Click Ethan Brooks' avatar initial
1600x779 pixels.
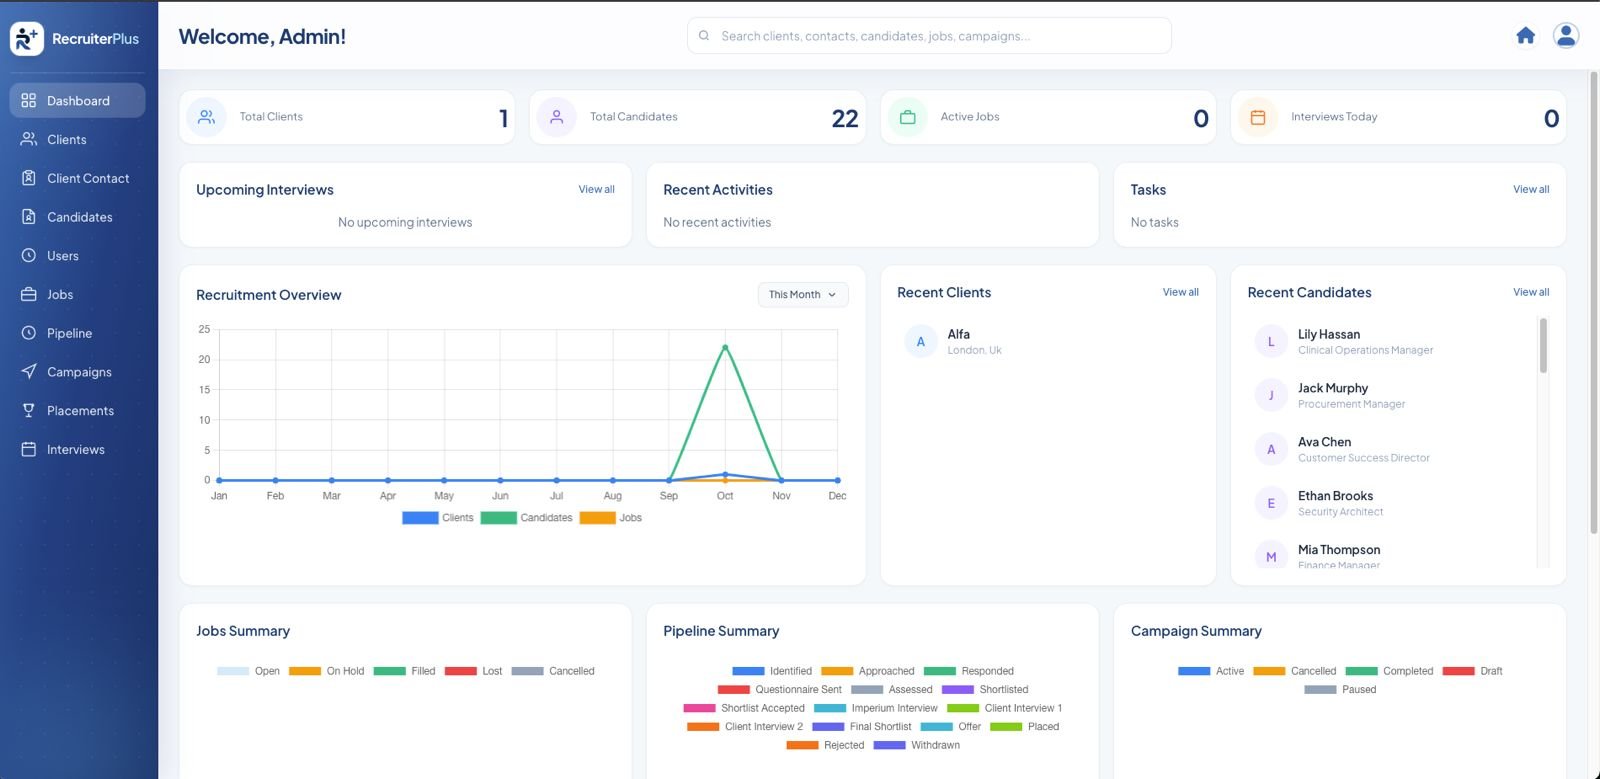click(x=1271, y=504)
